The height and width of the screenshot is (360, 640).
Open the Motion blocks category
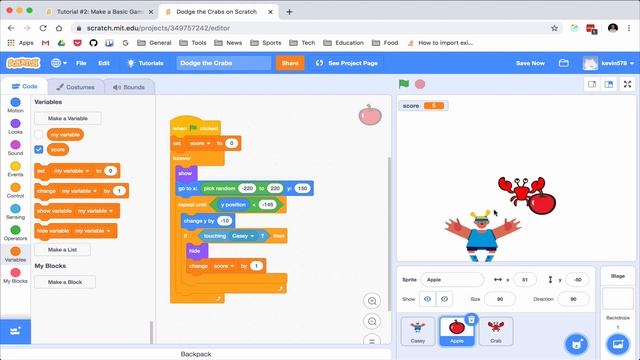pyautogui.click(x=16, y=105)
